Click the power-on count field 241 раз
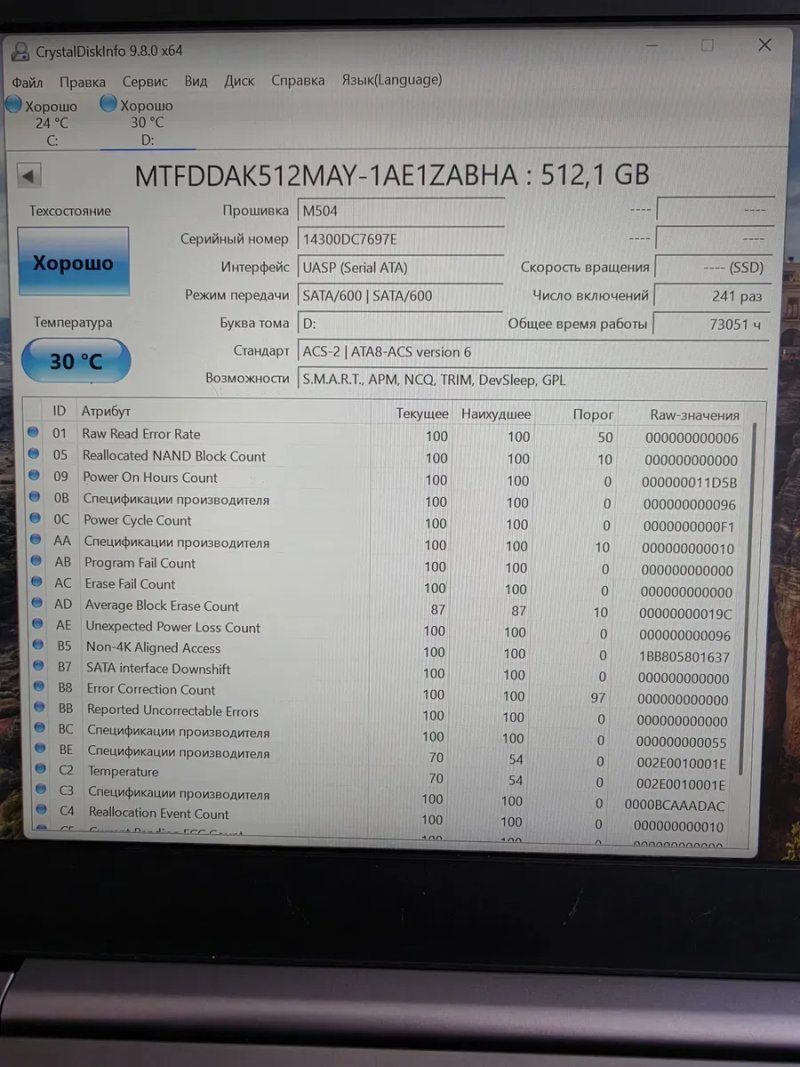800x1067 pixels. (712, 296)
